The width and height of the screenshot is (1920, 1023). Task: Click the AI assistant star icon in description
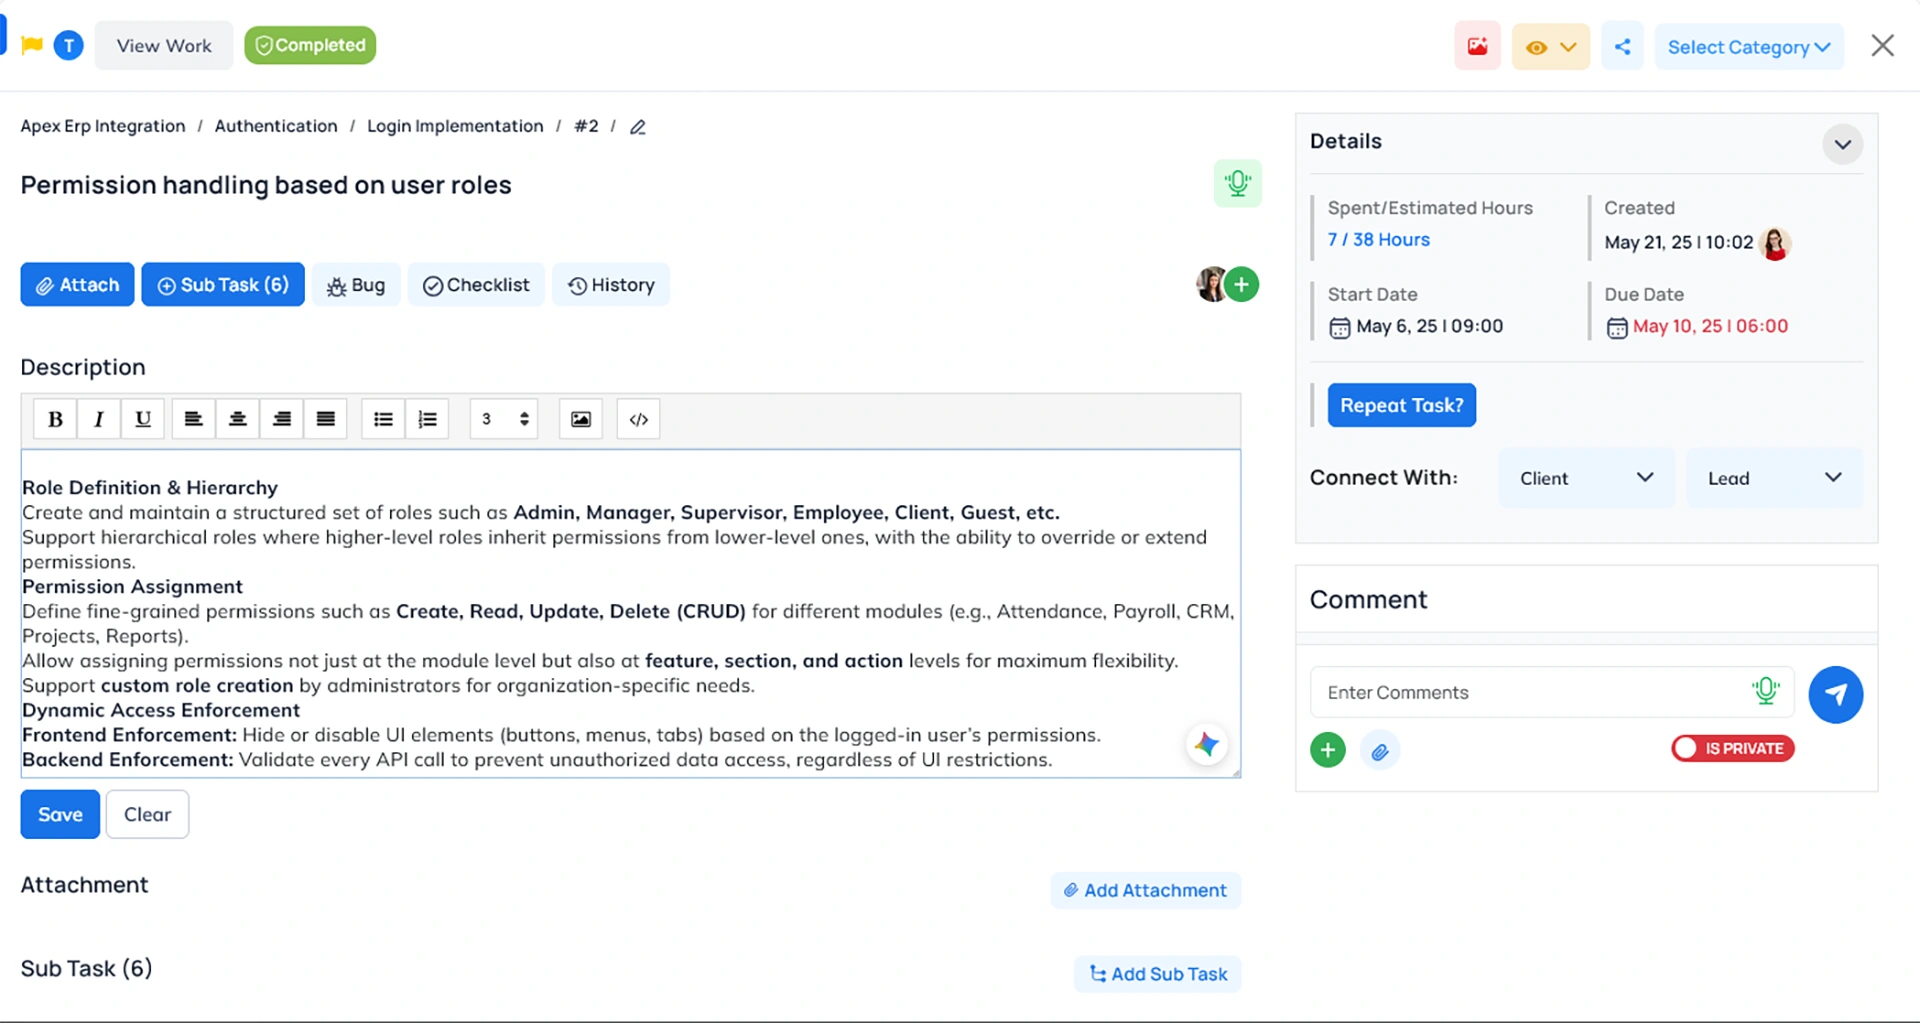click(x=1206, y=744)
